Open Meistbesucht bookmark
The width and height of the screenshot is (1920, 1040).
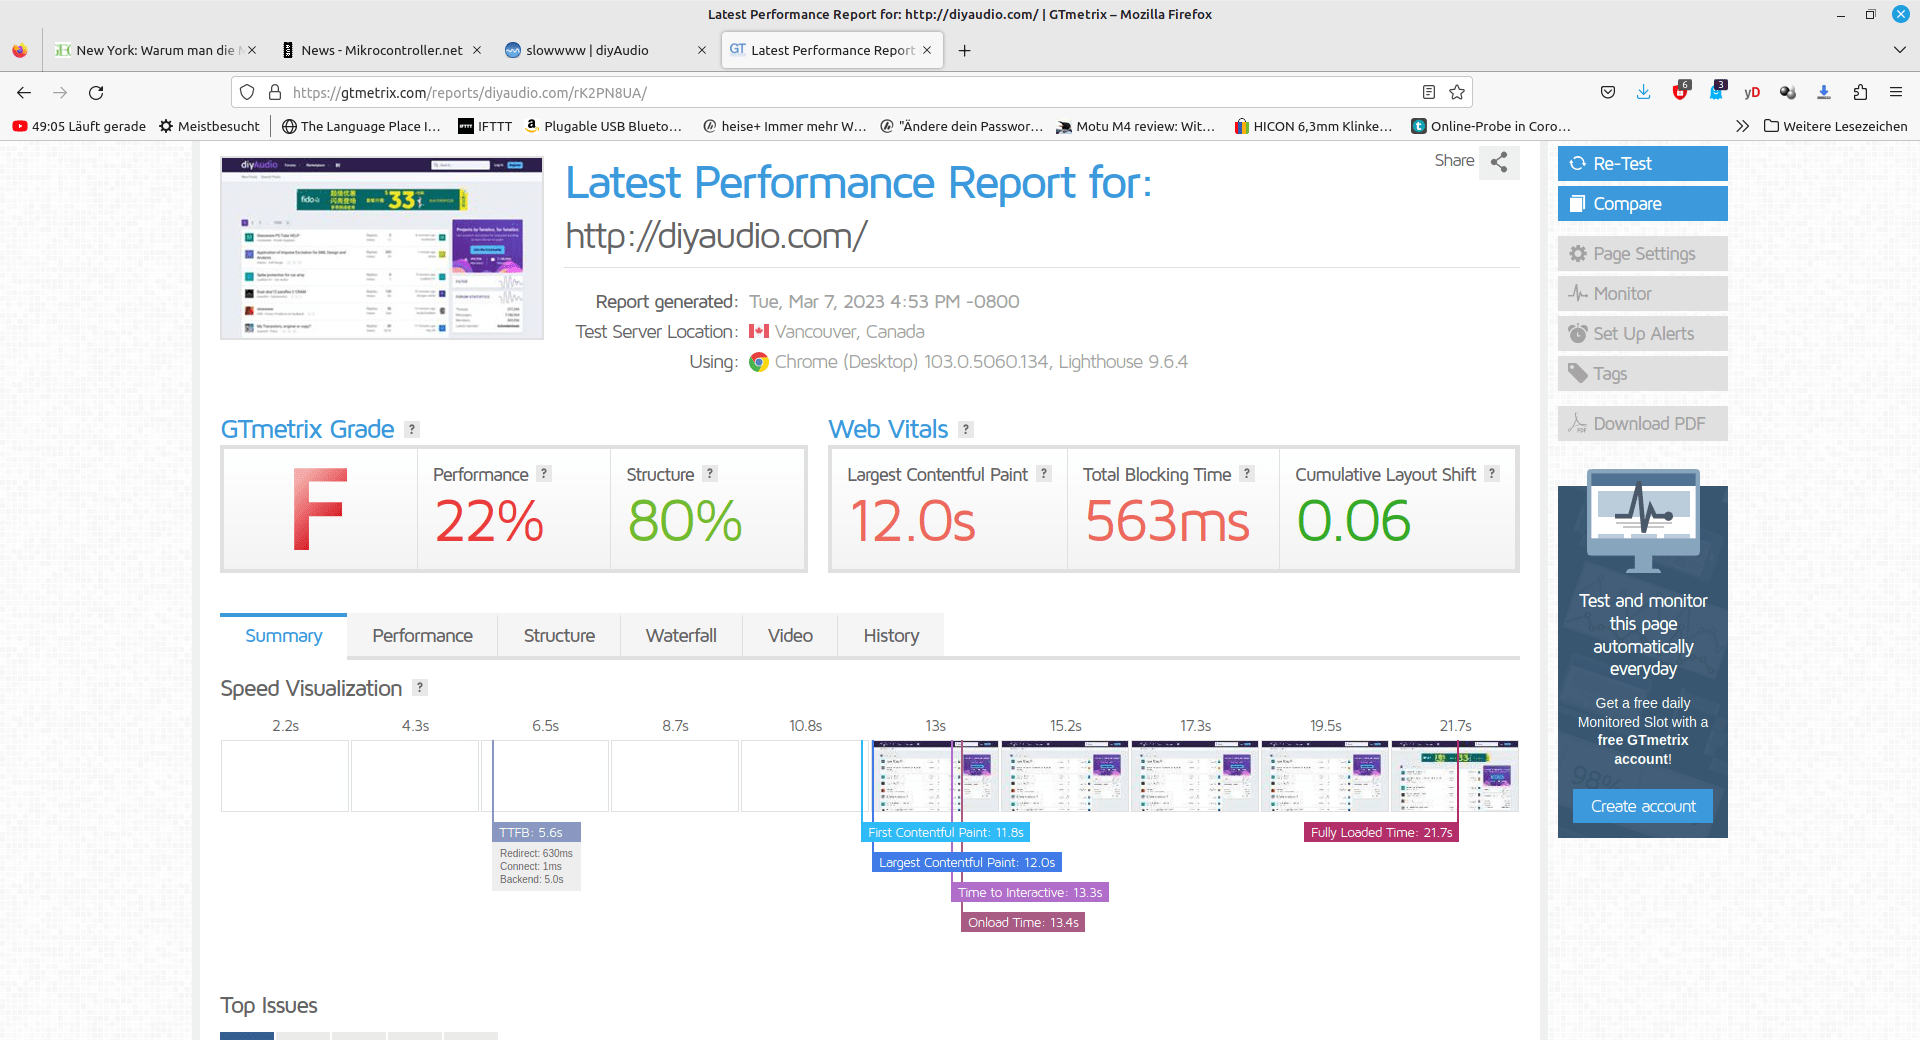[x=209, y=126]
